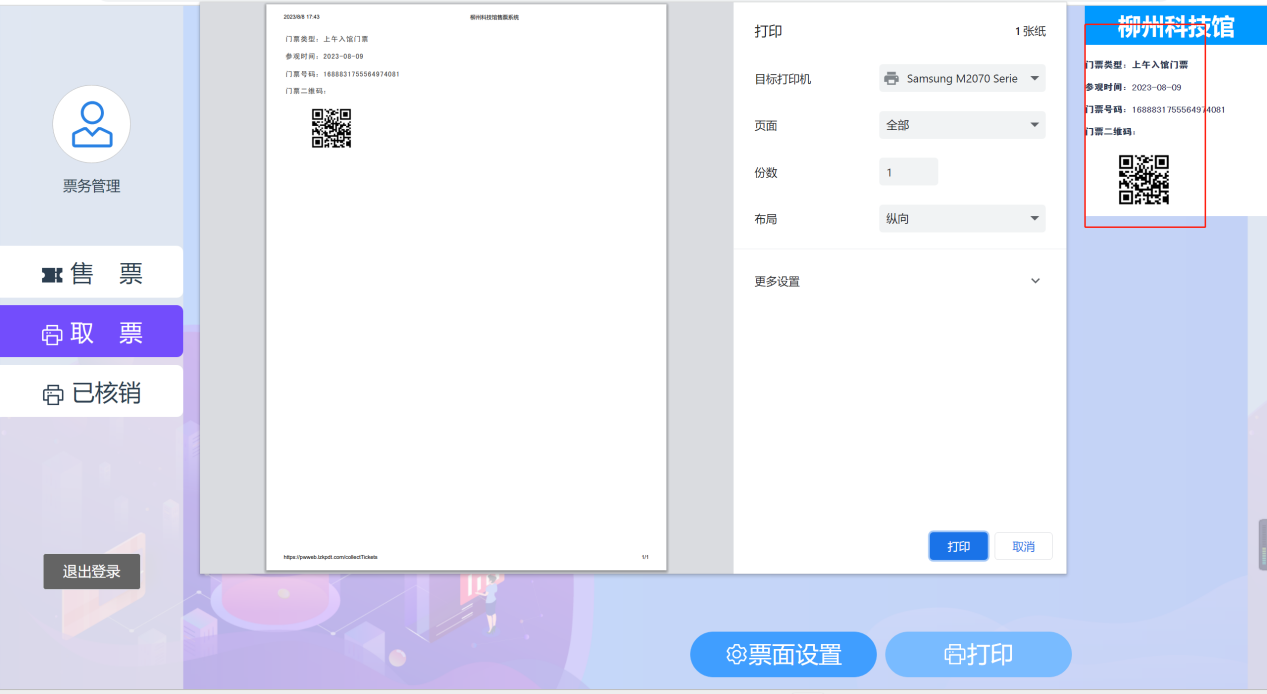Click the QR code in the ticket preview
This screenshot has height=694, width=1267.
(x=332, y=128)
